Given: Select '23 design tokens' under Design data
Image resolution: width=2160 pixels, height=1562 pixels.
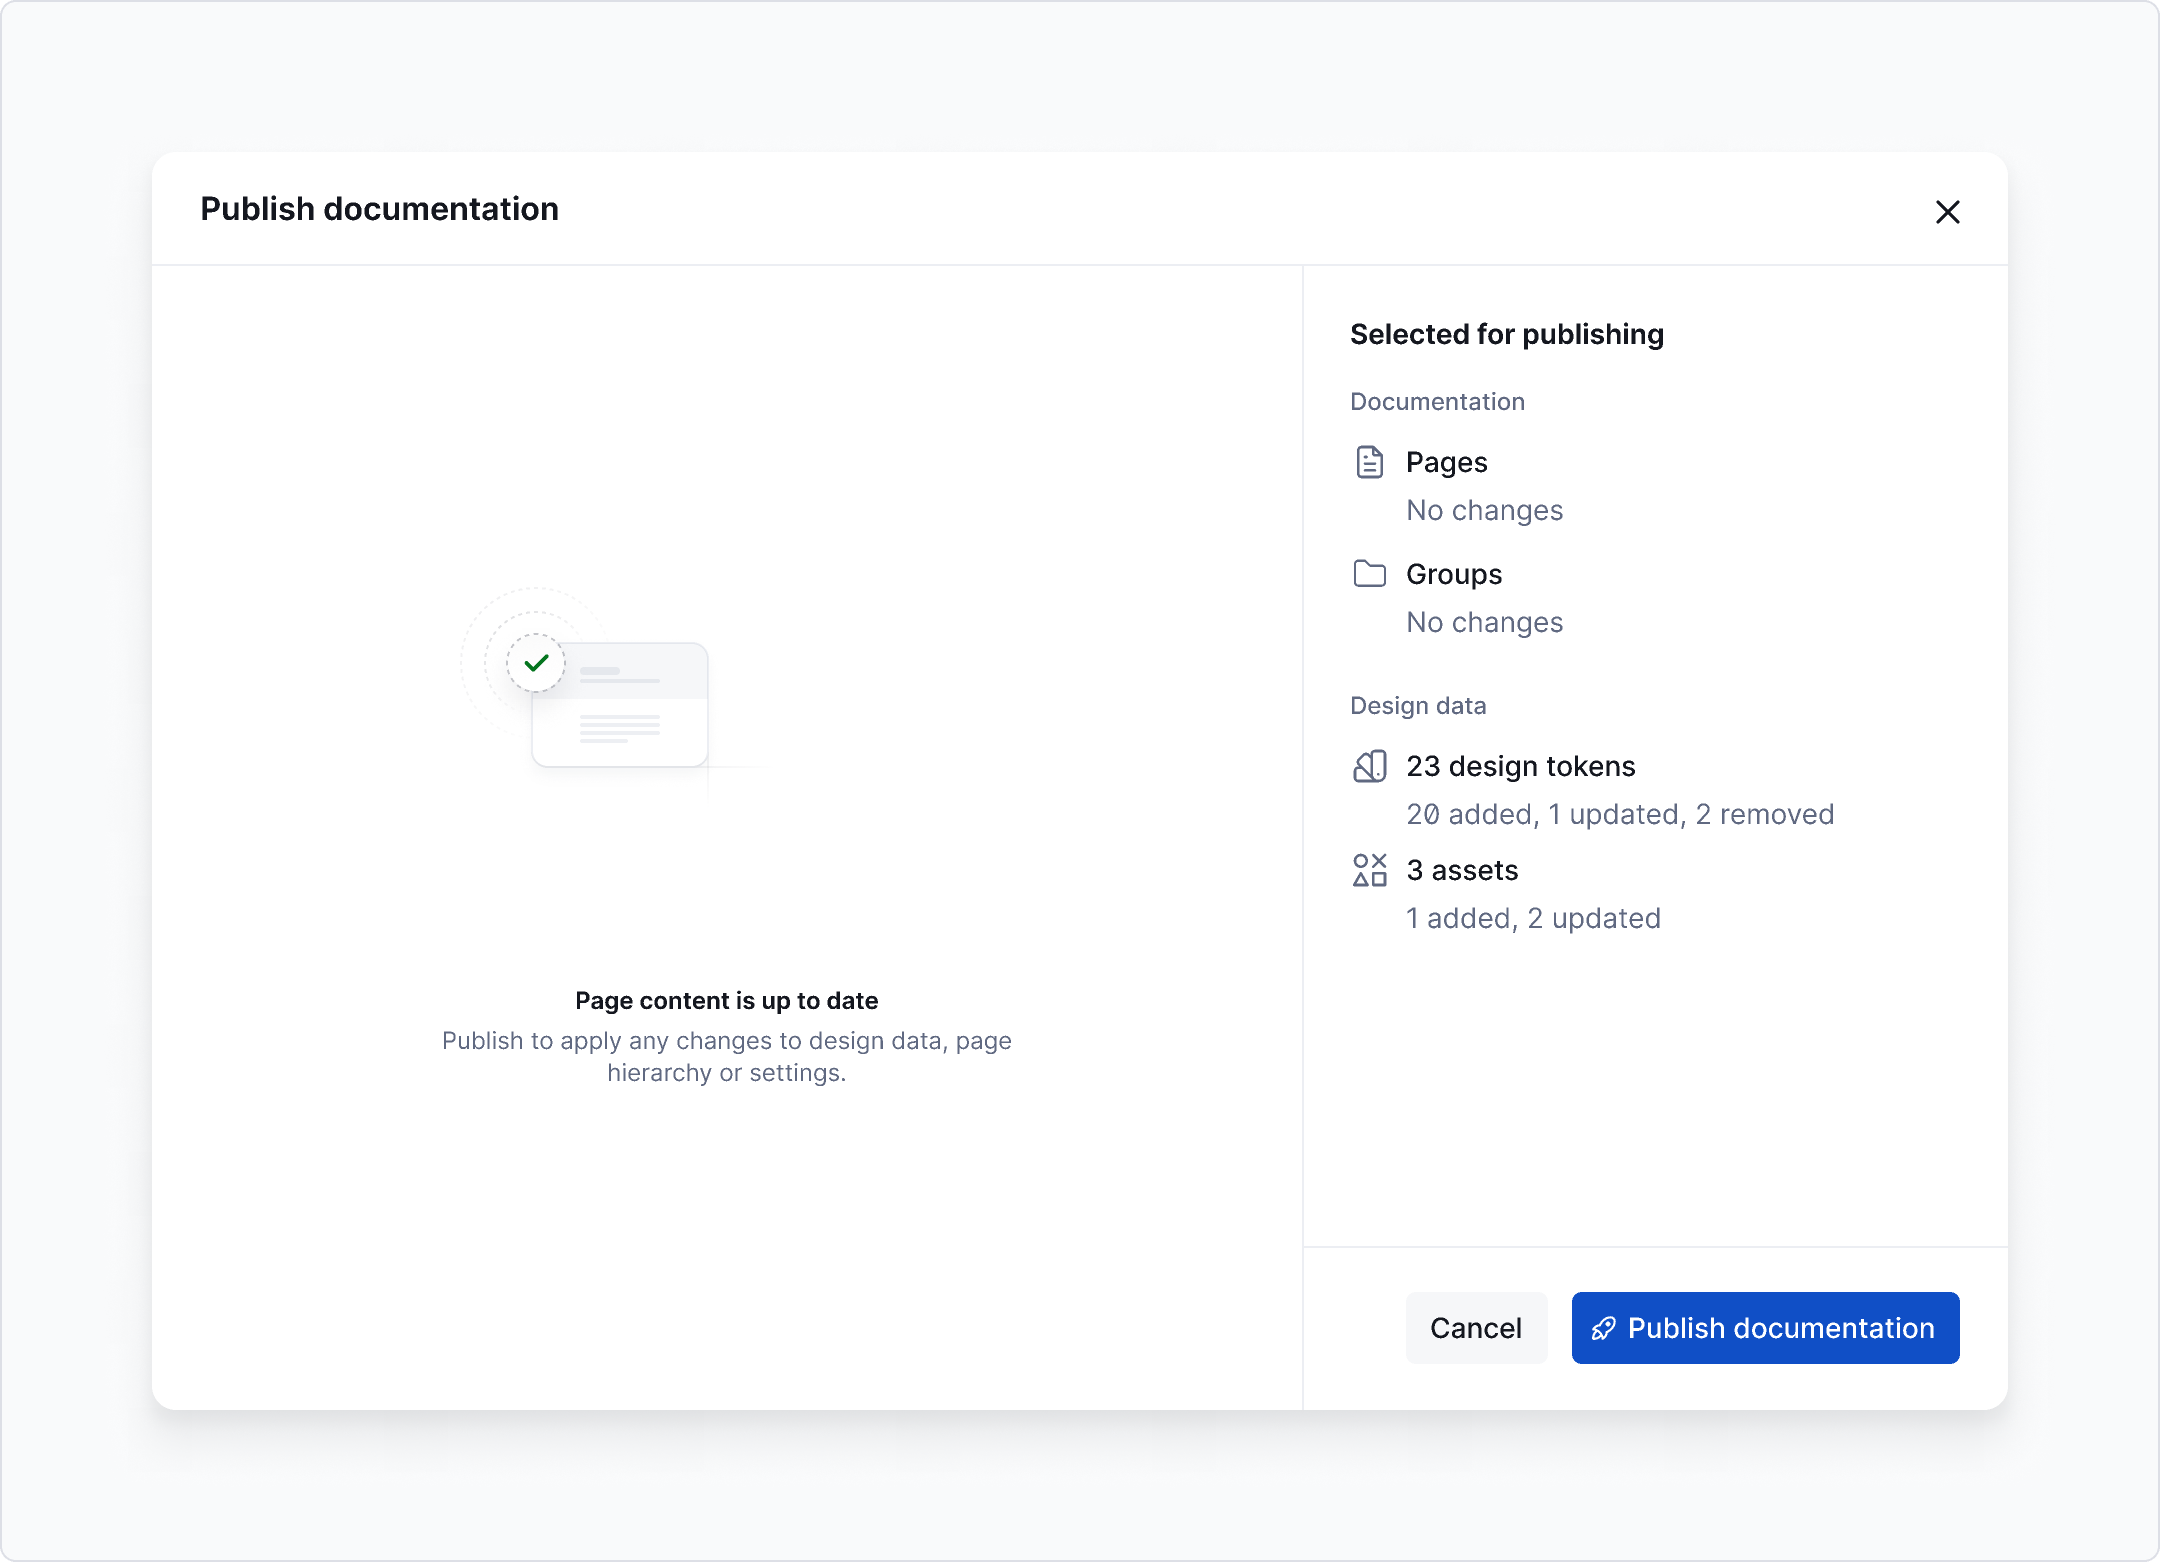Looking at the screenshot, I should [x=1520, y=765].
